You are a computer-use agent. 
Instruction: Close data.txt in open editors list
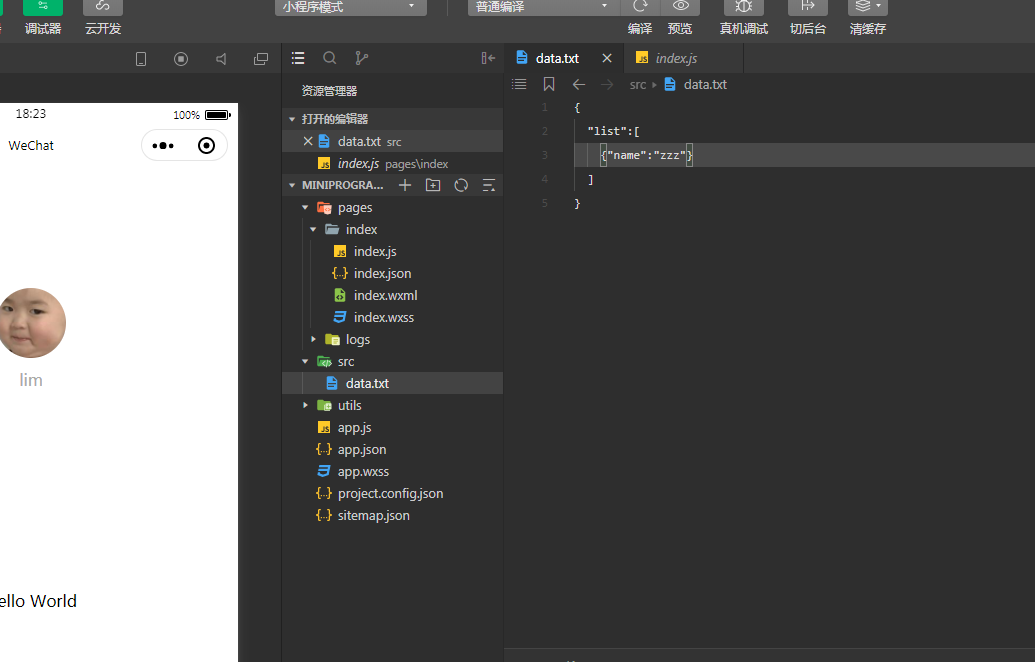(308, 141)
